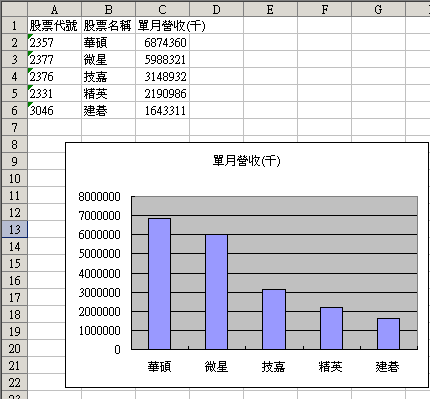Viewport: 430px width, 399px height.
Task: Click the 8000000 value axis label
Action: click(x=99, y=197)
